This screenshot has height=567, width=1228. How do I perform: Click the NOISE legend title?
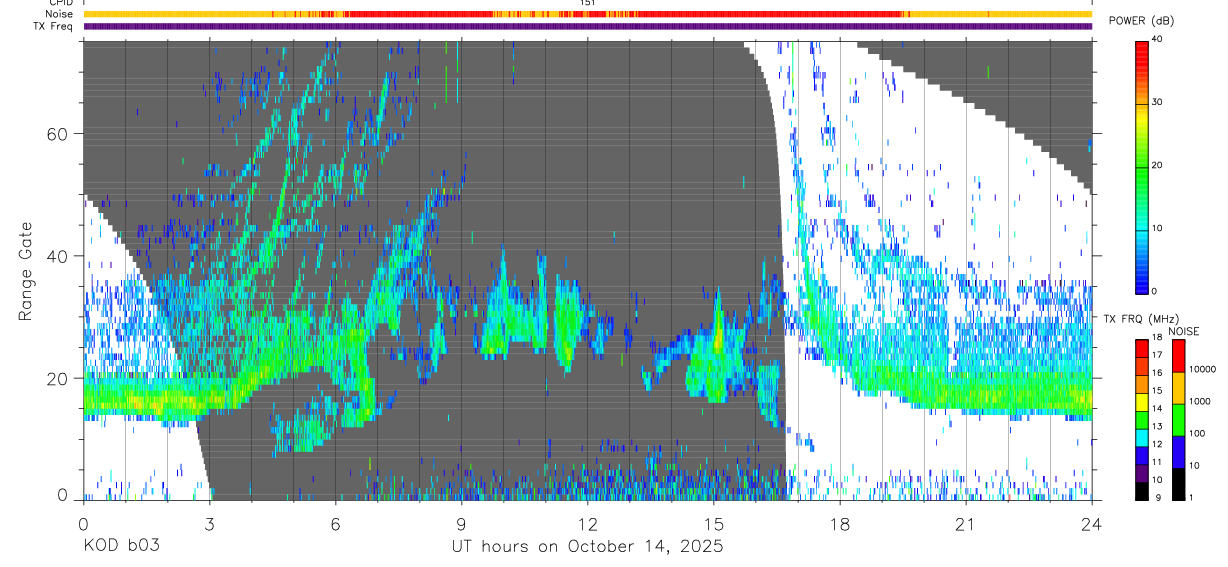pyautogui.click(x=1183, y=331)
